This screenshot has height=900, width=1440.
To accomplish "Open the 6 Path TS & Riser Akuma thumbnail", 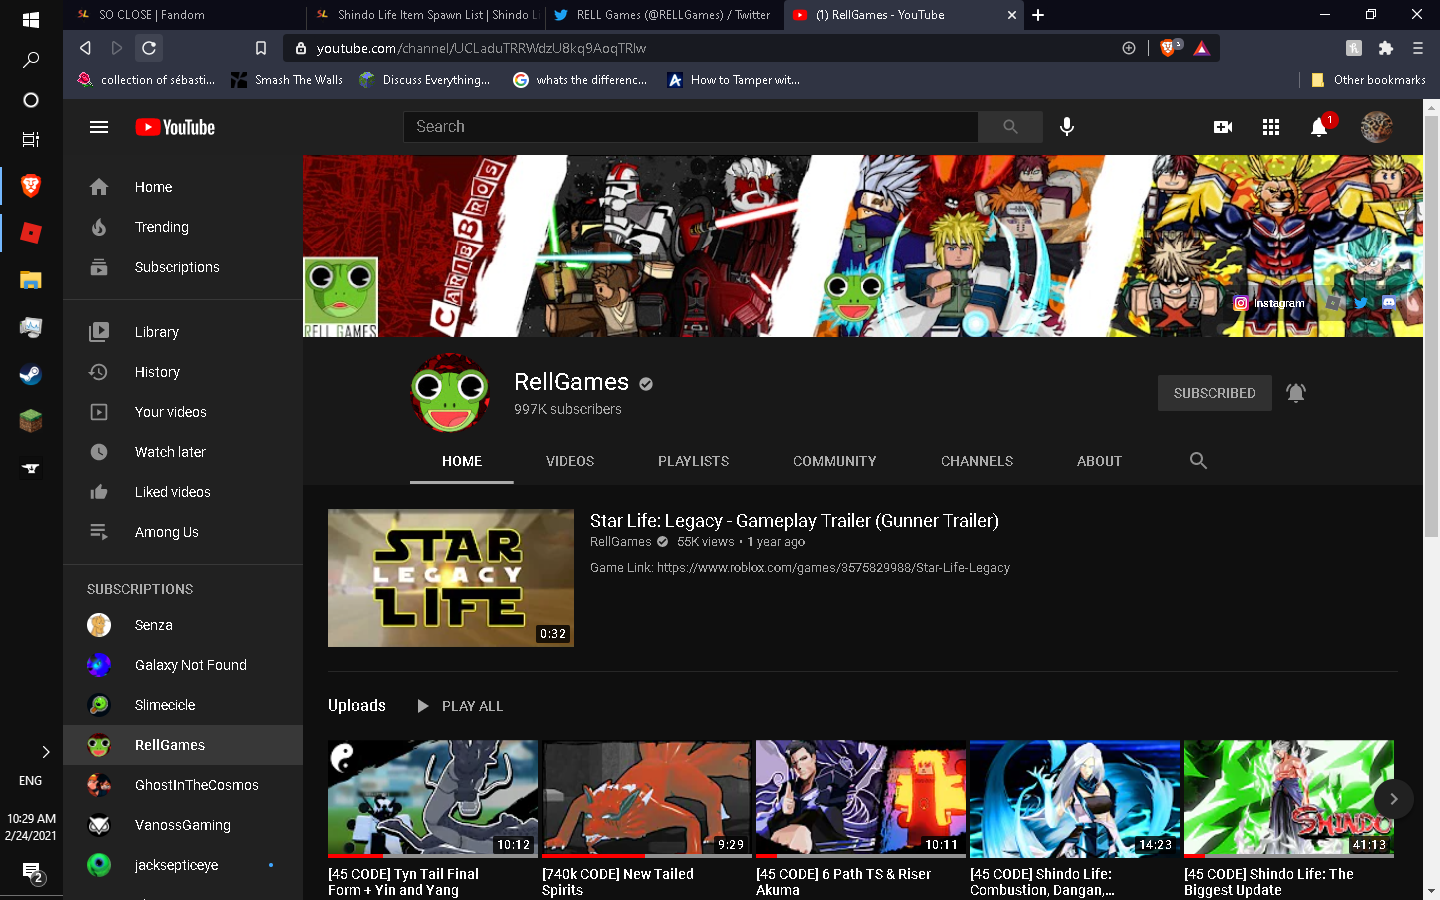I will click(x=861, y=799).
